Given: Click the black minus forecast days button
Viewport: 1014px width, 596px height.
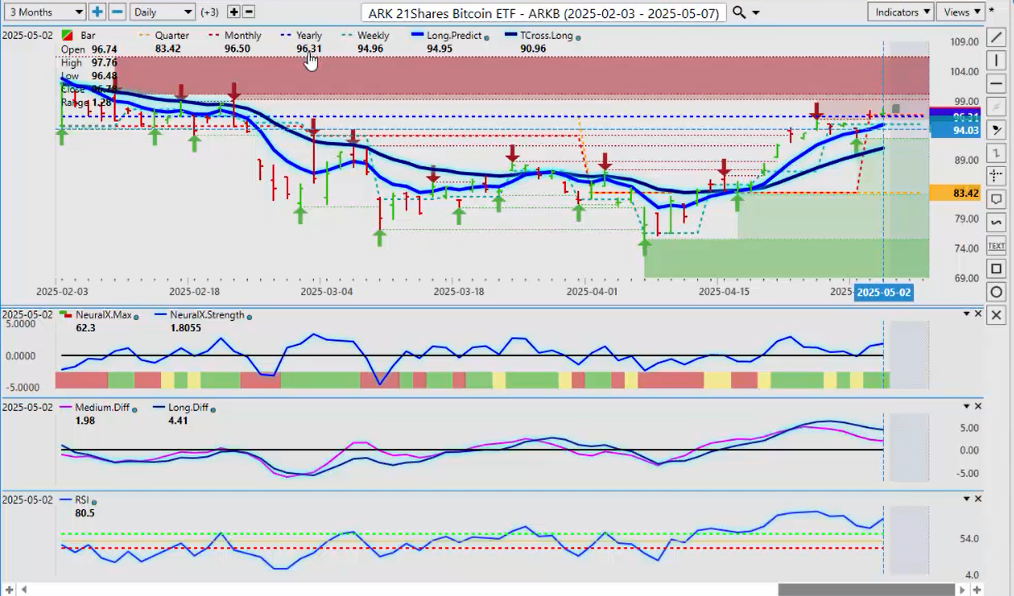Looking at the screenshot, I should coord(248,12).
